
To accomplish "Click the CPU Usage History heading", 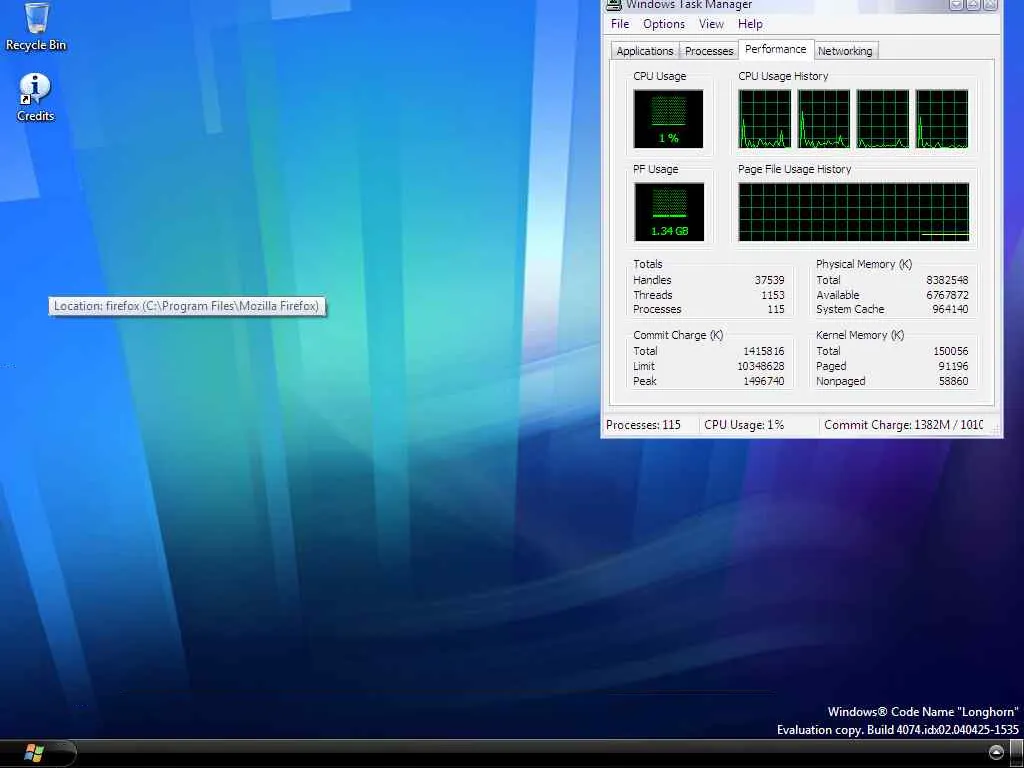I will (x=783, y=76).
